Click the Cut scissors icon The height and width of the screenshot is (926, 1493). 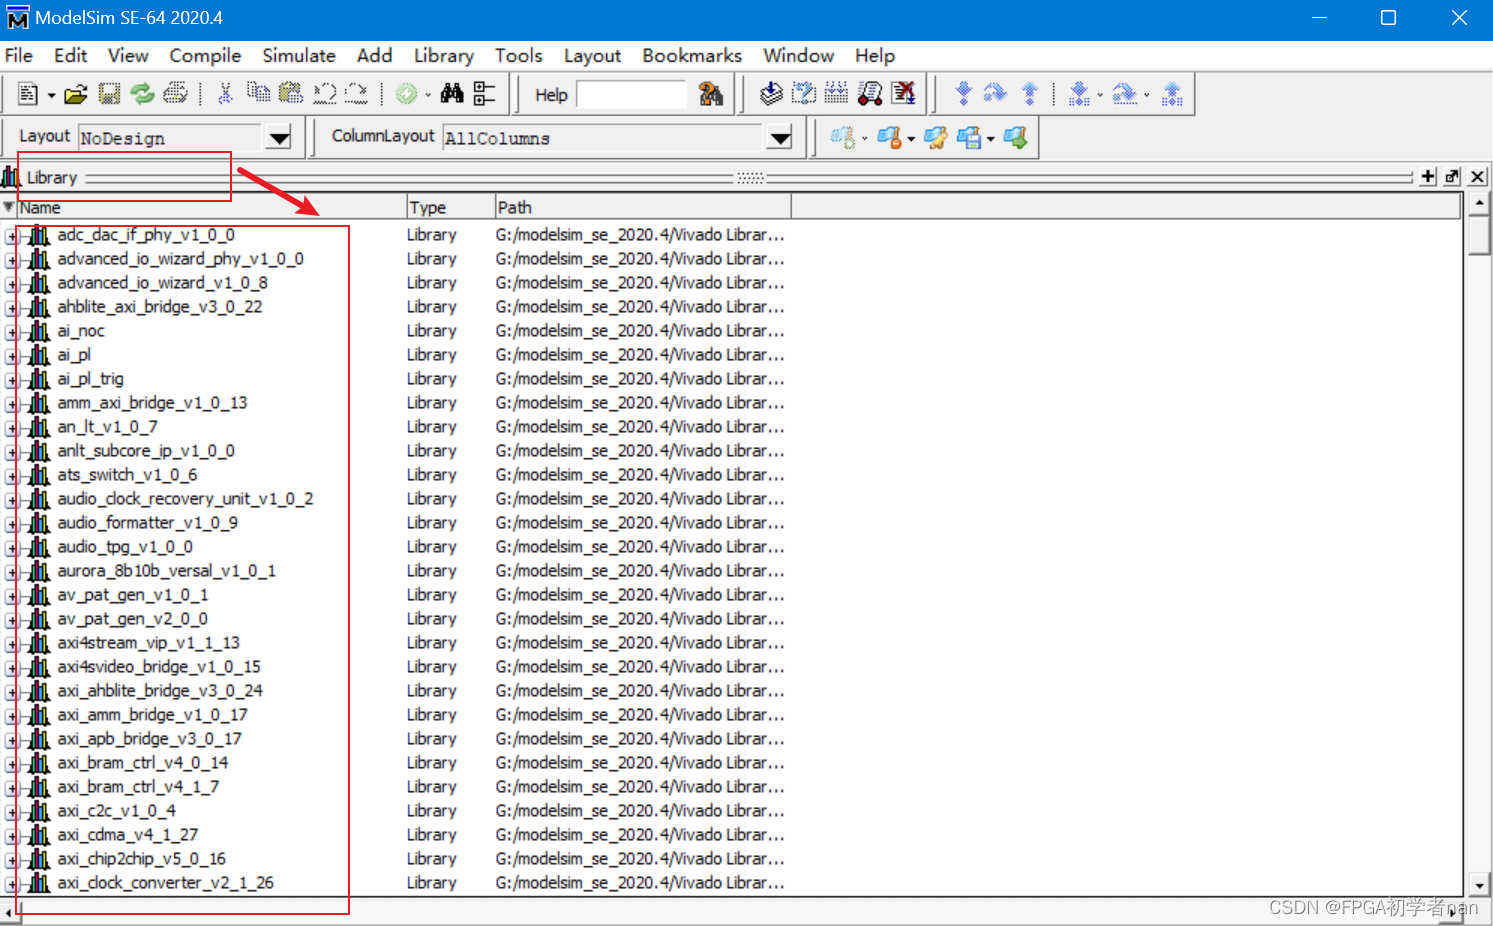coord(225,94)
